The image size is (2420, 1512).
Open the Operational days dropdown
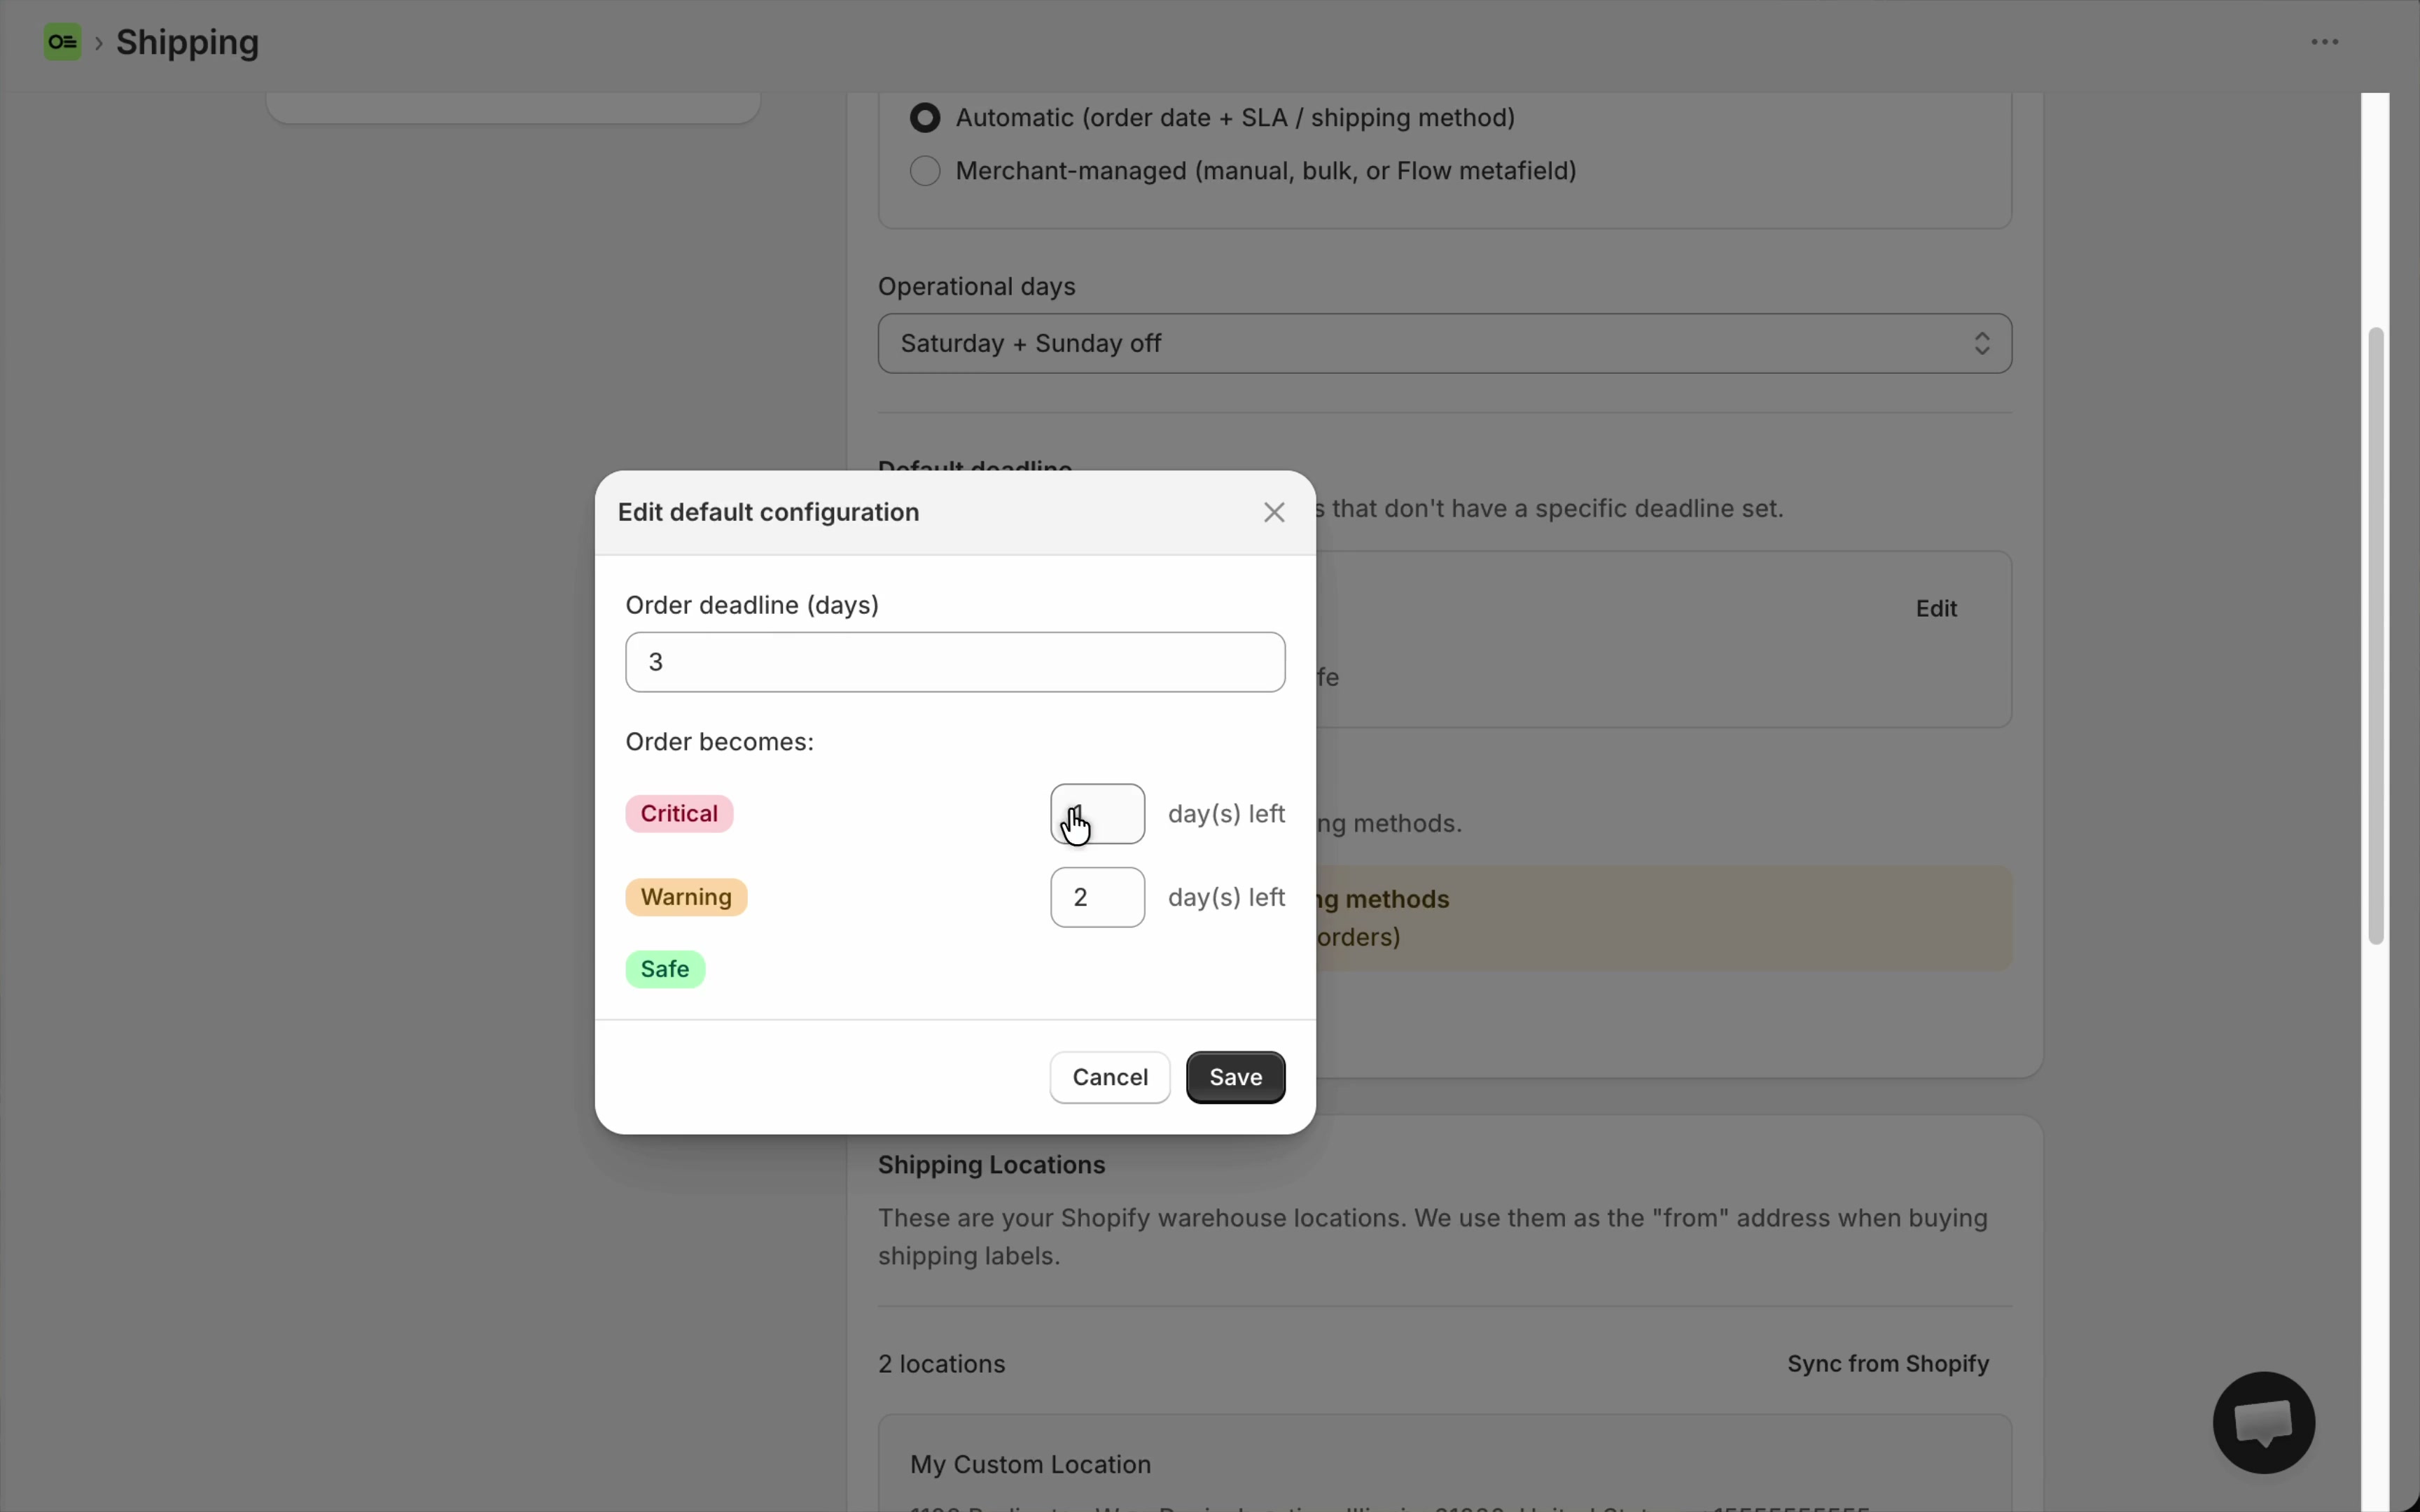tap(1444, 344)
